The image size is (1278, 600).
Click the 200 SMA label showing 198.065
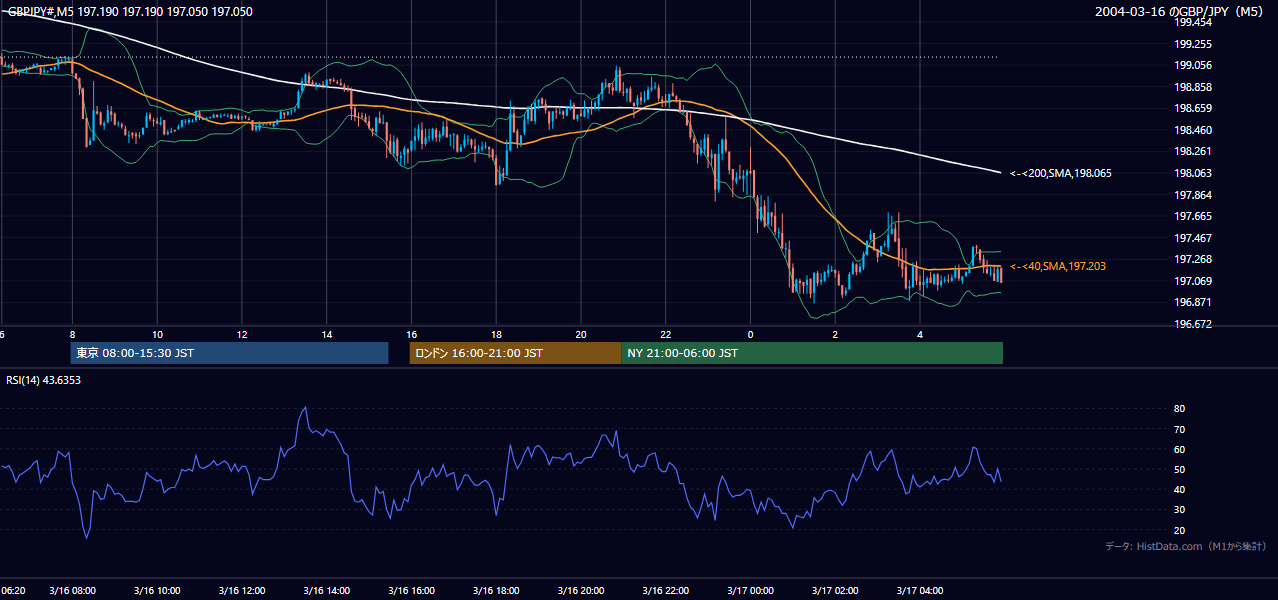coord(1061,173)
